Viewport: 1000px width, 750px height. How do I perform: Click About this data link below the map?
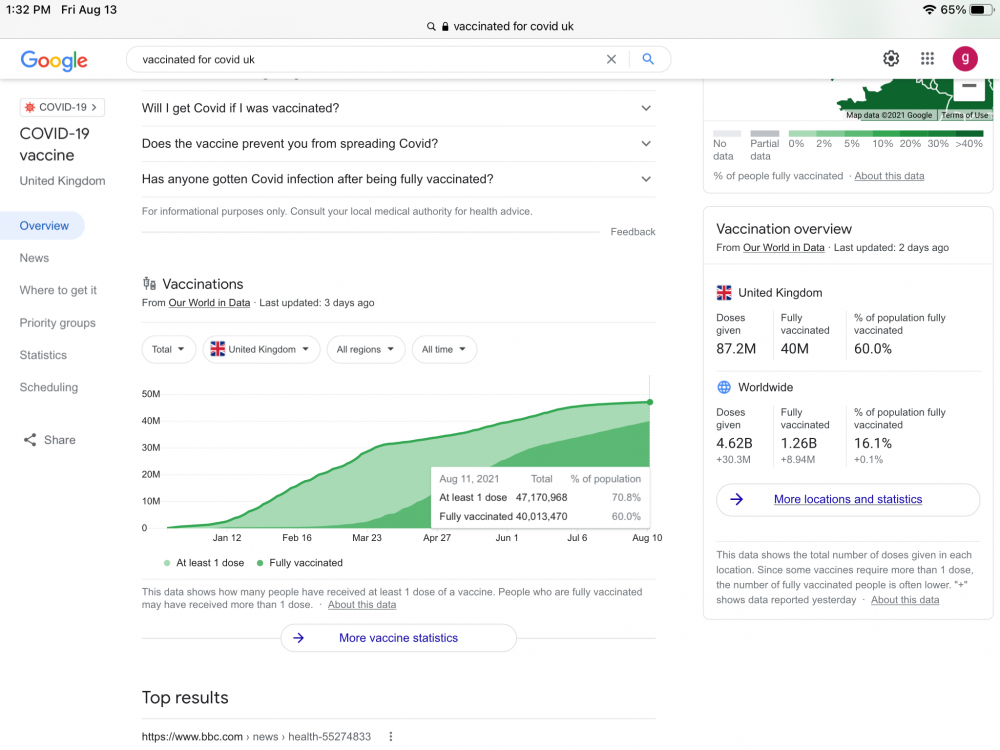point(889,176)
